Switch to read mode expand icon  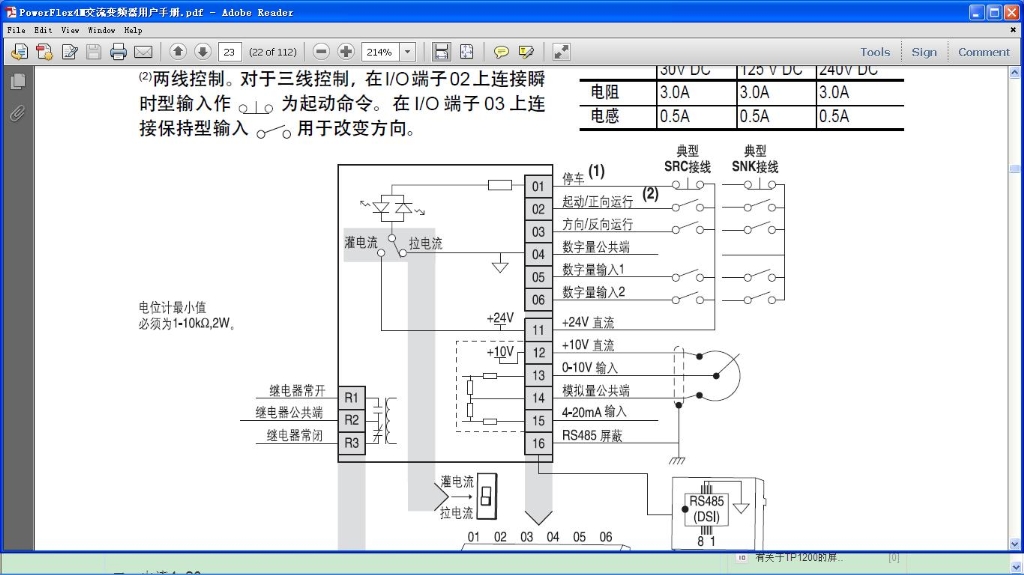click(561, 52)
